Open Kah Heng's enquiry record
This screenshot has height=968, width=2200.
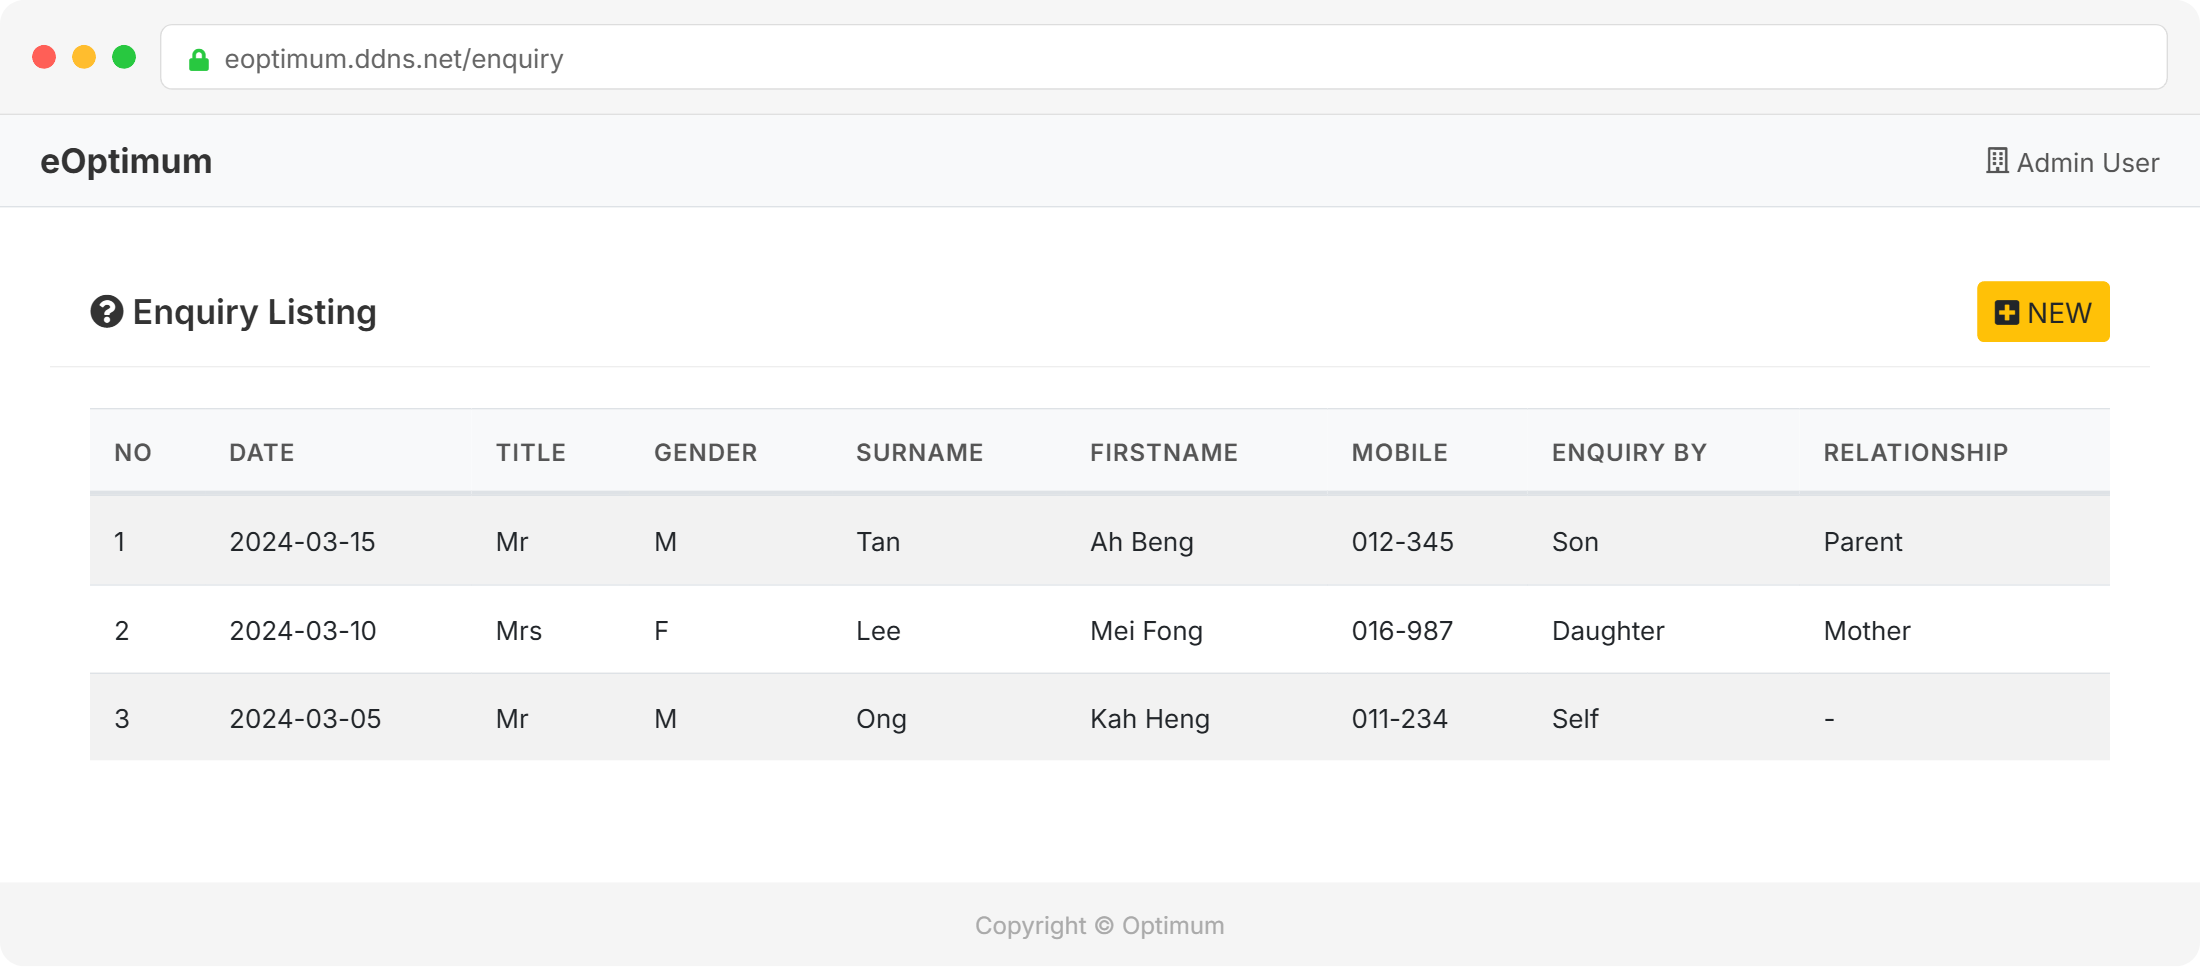1149,719
